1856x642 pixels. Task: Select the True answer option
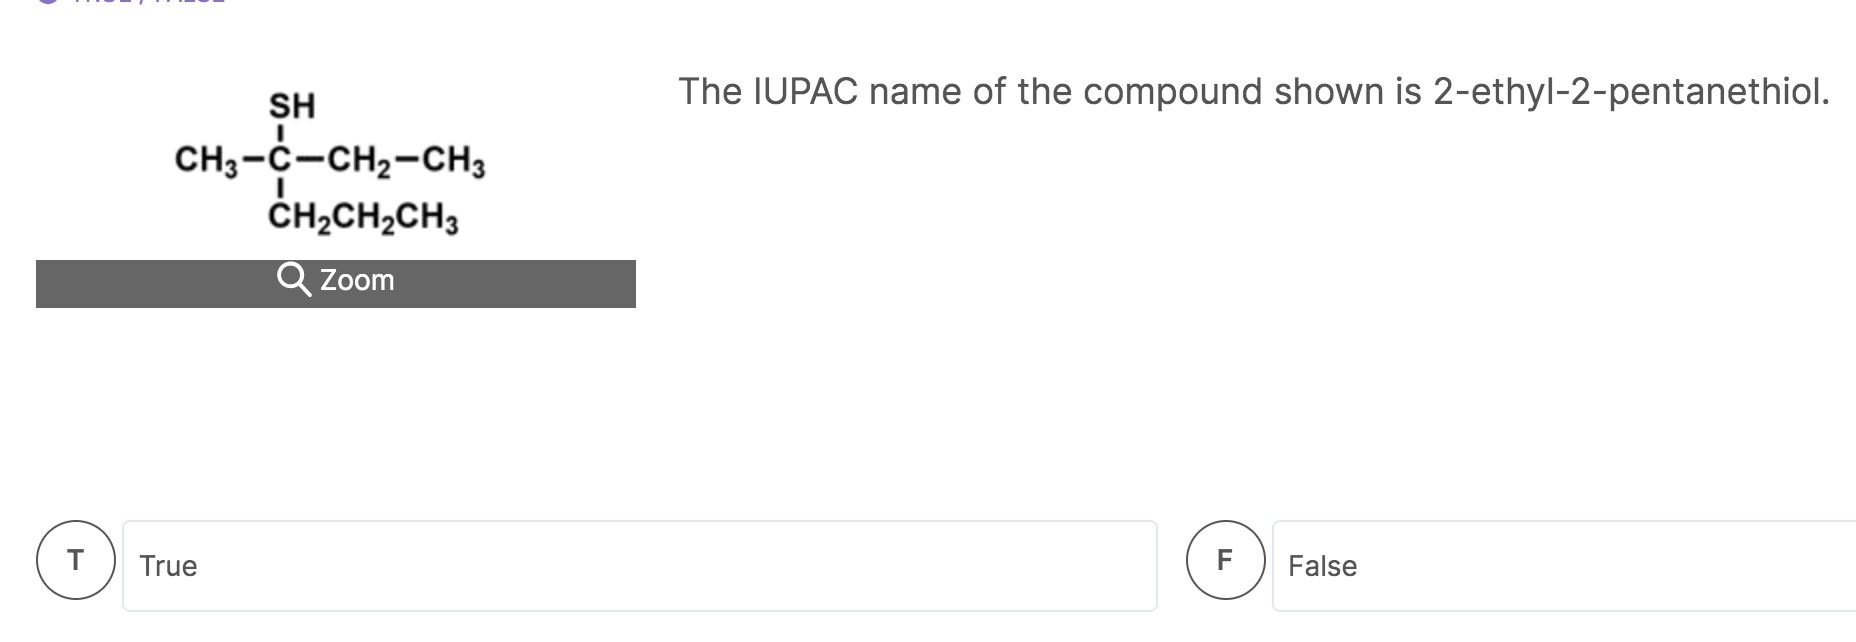point(638,564)
